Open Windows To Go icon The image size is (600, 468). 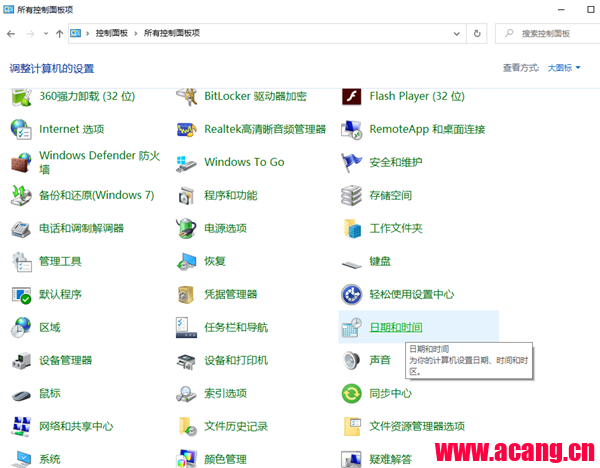pyautogui.click(x=186, y=163)
